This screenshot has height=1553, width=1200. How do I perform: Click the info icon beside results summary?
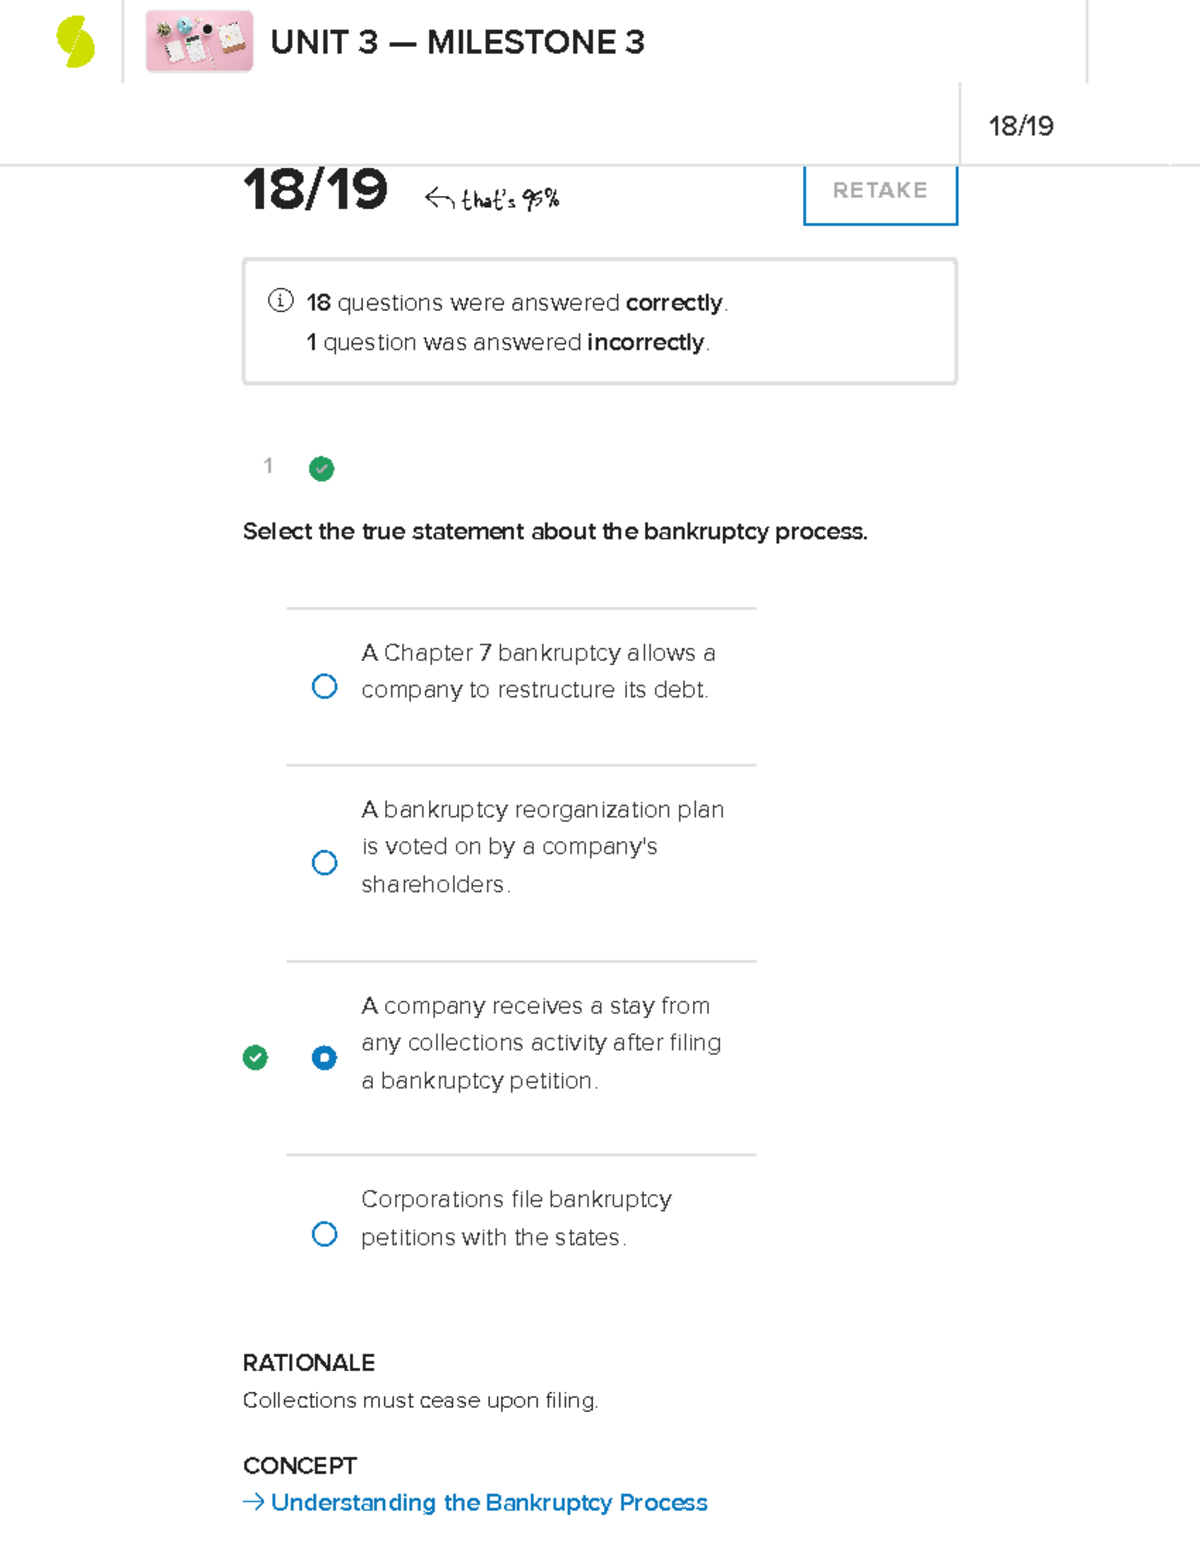click(x=281, y=300)
